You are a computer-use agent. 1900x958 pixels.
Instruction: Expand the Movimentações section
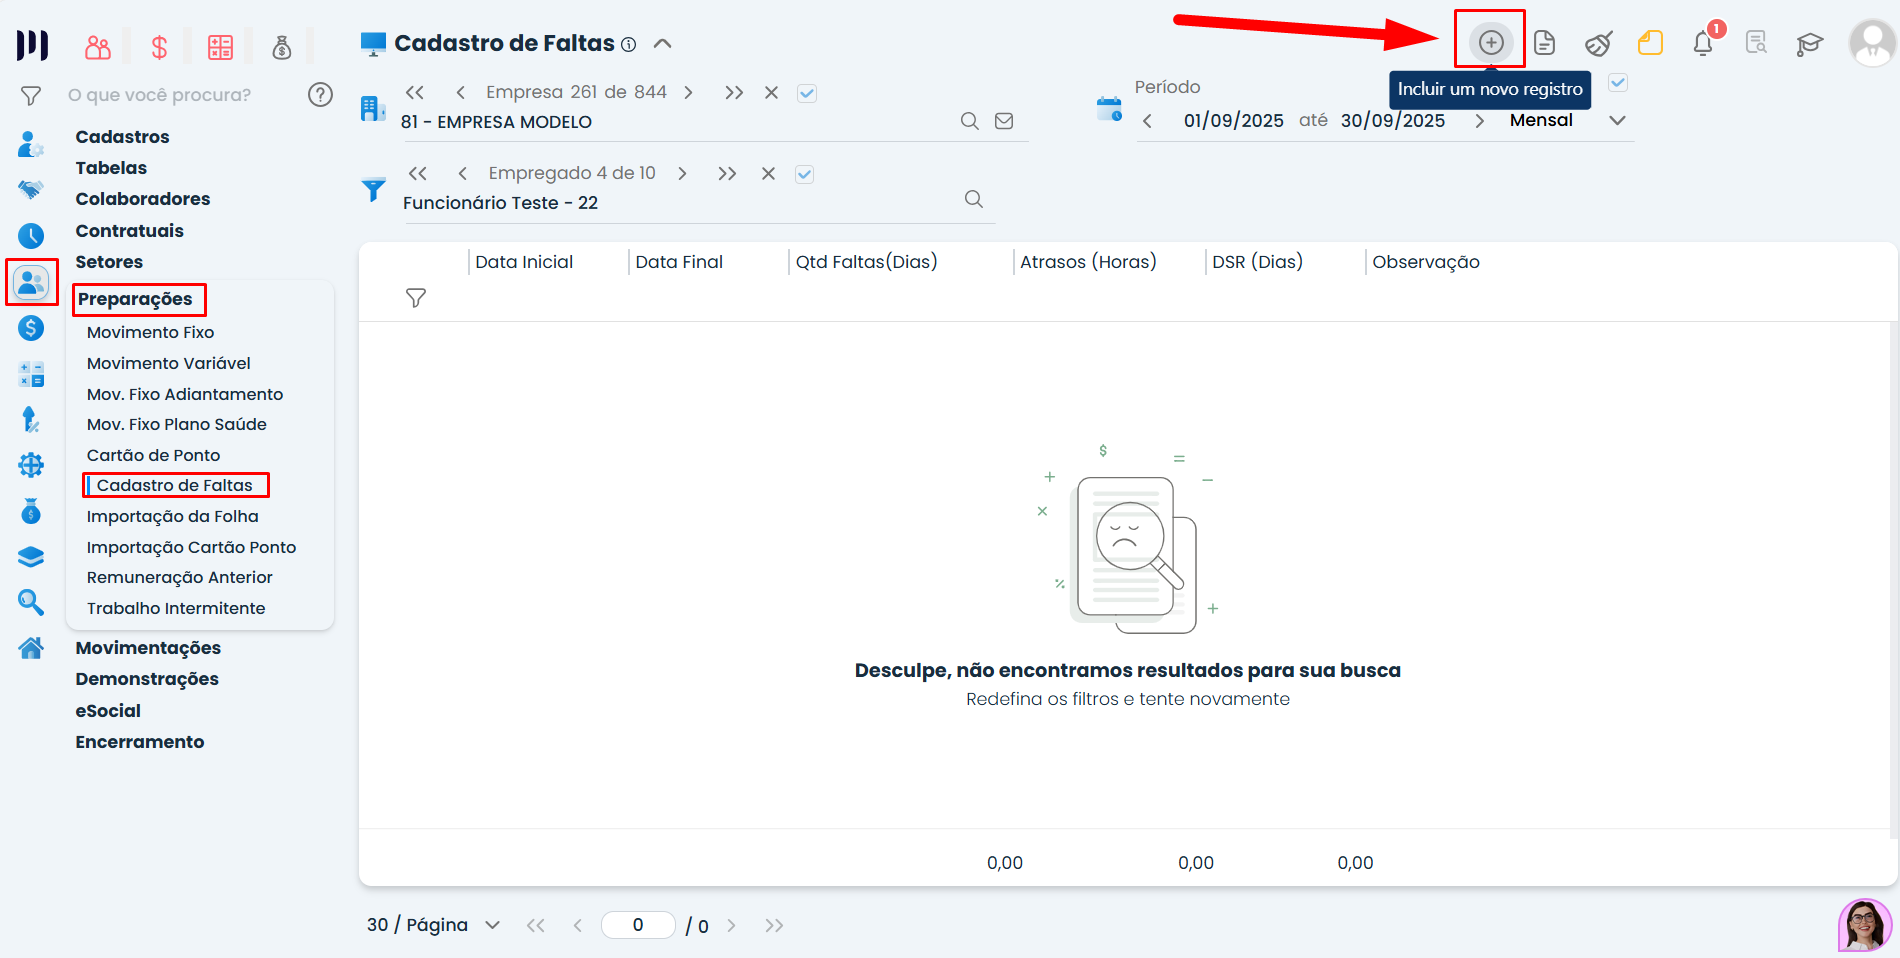148,648
